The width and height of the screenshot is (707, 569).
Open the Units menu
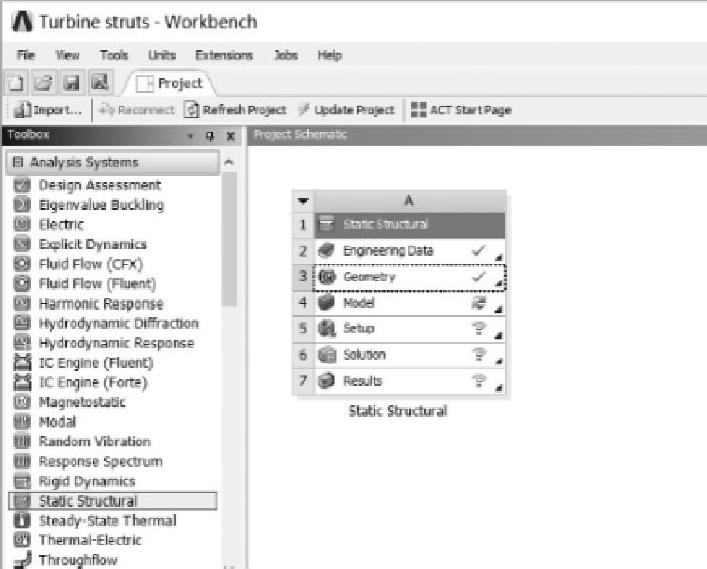coord(162,55)
